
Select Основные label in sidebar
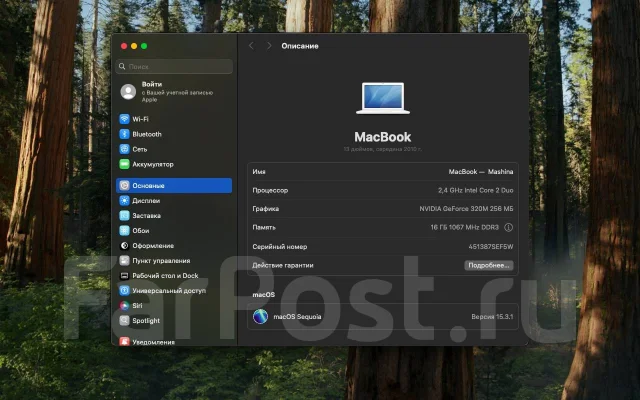coord(148,186)
